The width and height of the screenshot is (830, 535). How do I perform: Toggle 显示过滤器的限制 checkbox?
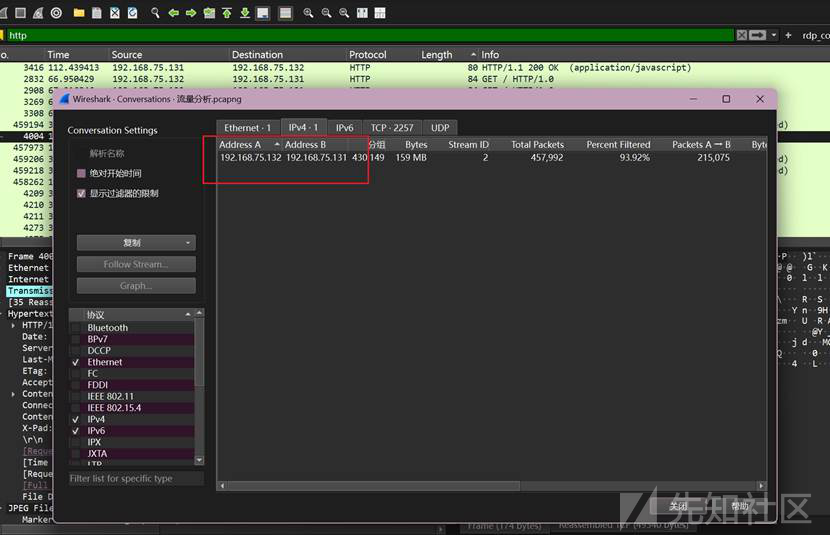coord(81,193)
